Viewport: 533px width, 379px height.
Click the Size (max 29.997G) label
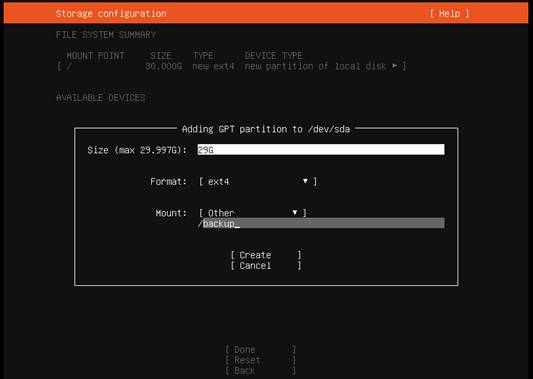pos(137,150)
